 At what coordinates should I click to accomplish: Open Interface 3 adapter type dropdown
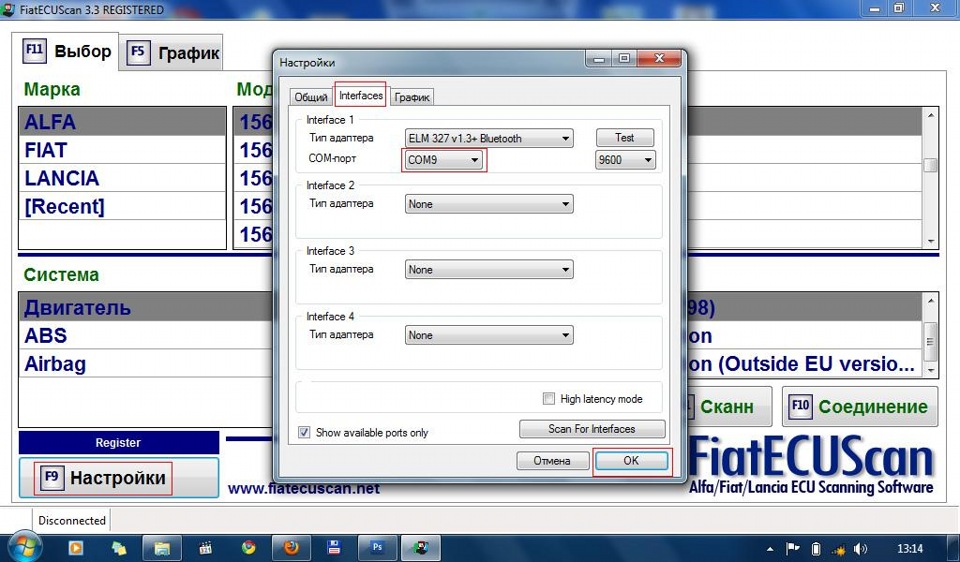(x=489, y=269)
